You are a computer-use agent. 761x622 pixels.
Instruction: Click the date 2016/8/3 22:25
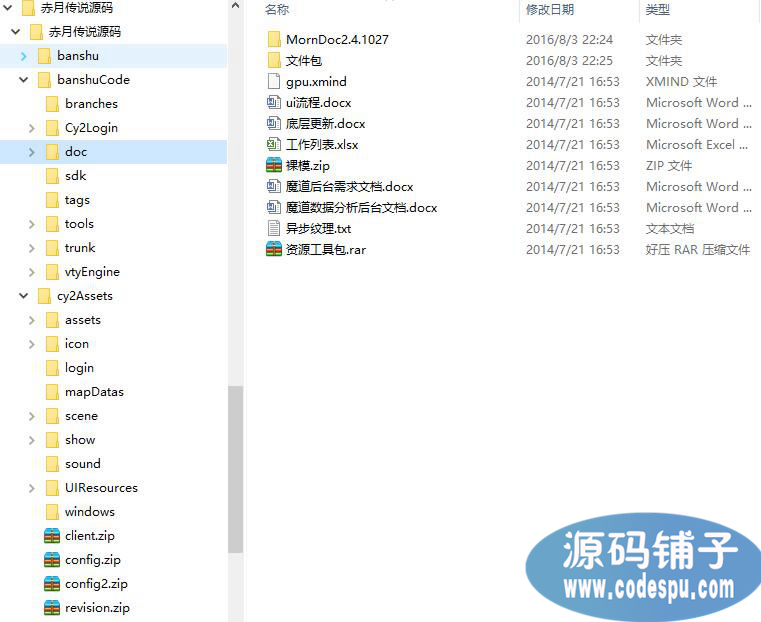point(569,61)
